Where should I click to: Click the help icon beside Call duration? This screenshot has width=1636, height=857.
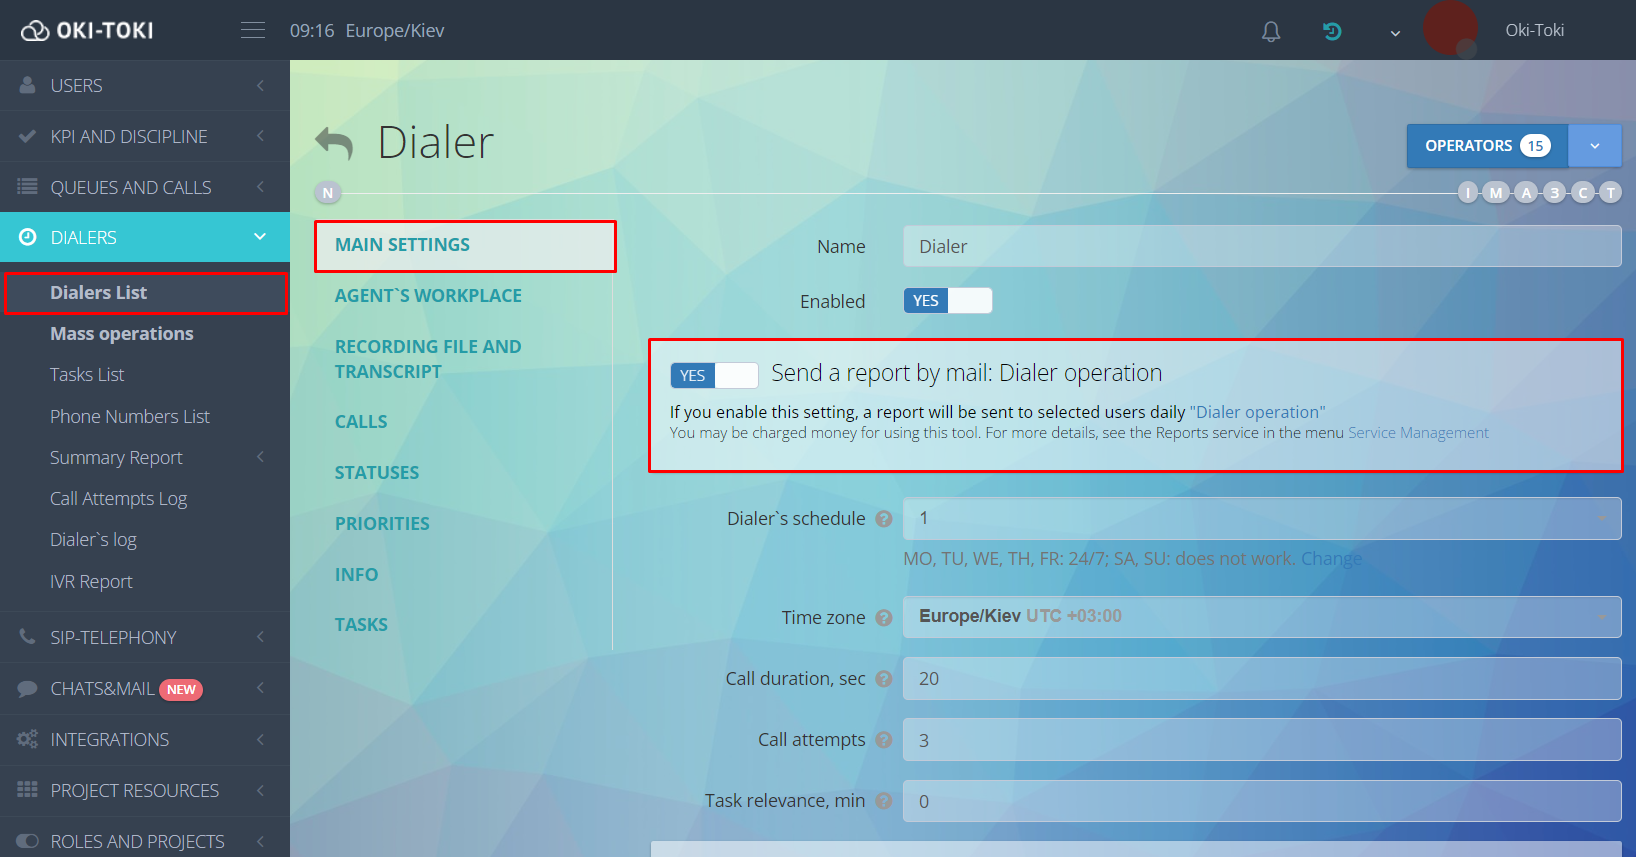[884, 679]
